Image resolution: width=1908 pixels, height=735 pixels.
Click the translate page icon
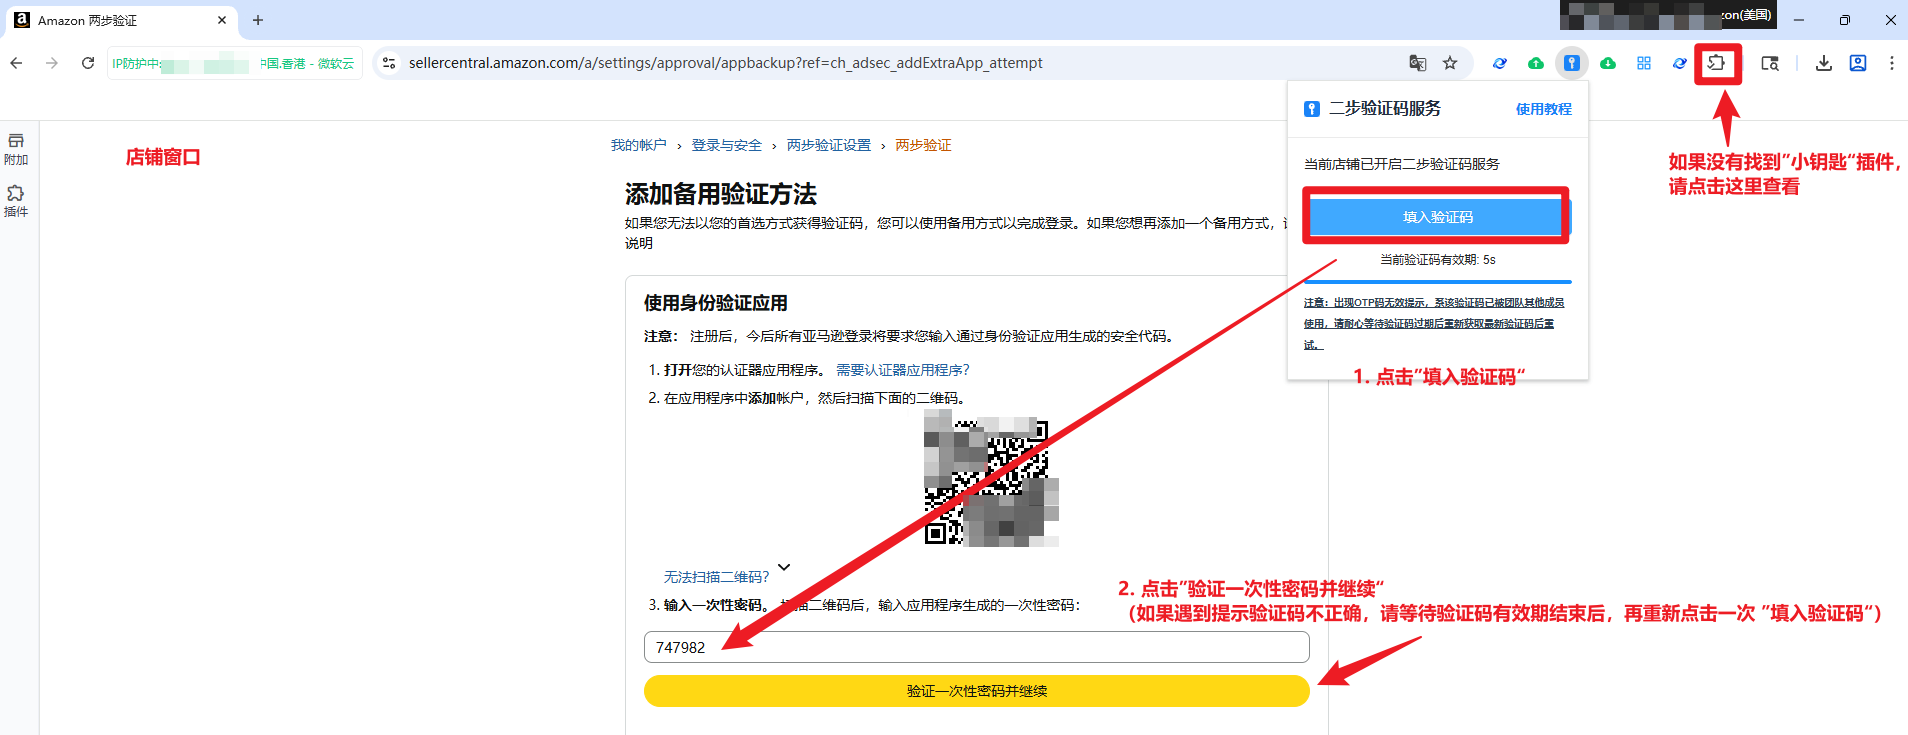[x=1418, y=63]
